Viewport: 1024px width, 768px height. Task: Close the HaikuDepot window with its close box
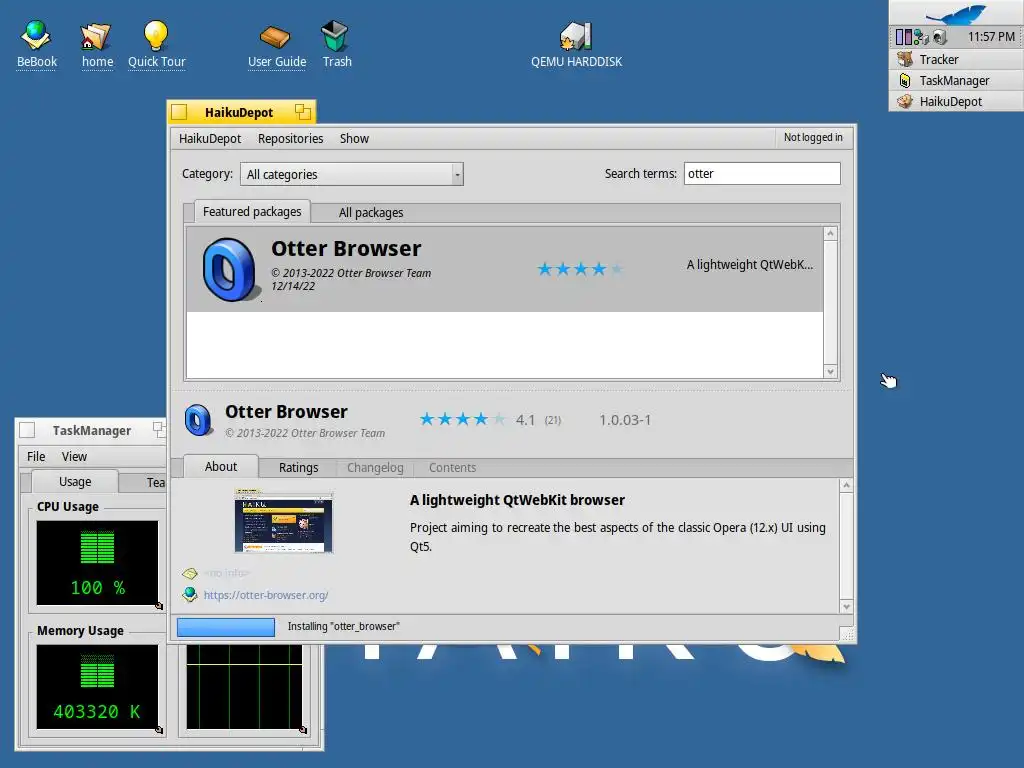pos(179,112)
